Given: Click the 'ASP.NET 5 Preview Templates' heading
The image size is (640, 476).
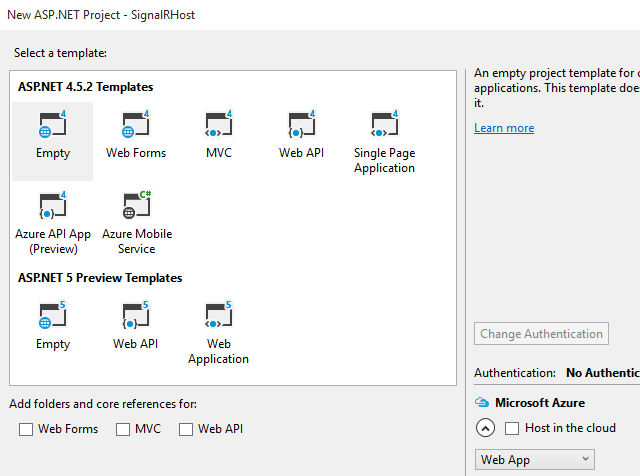Looking at the screenshot, I should [100, 278].
